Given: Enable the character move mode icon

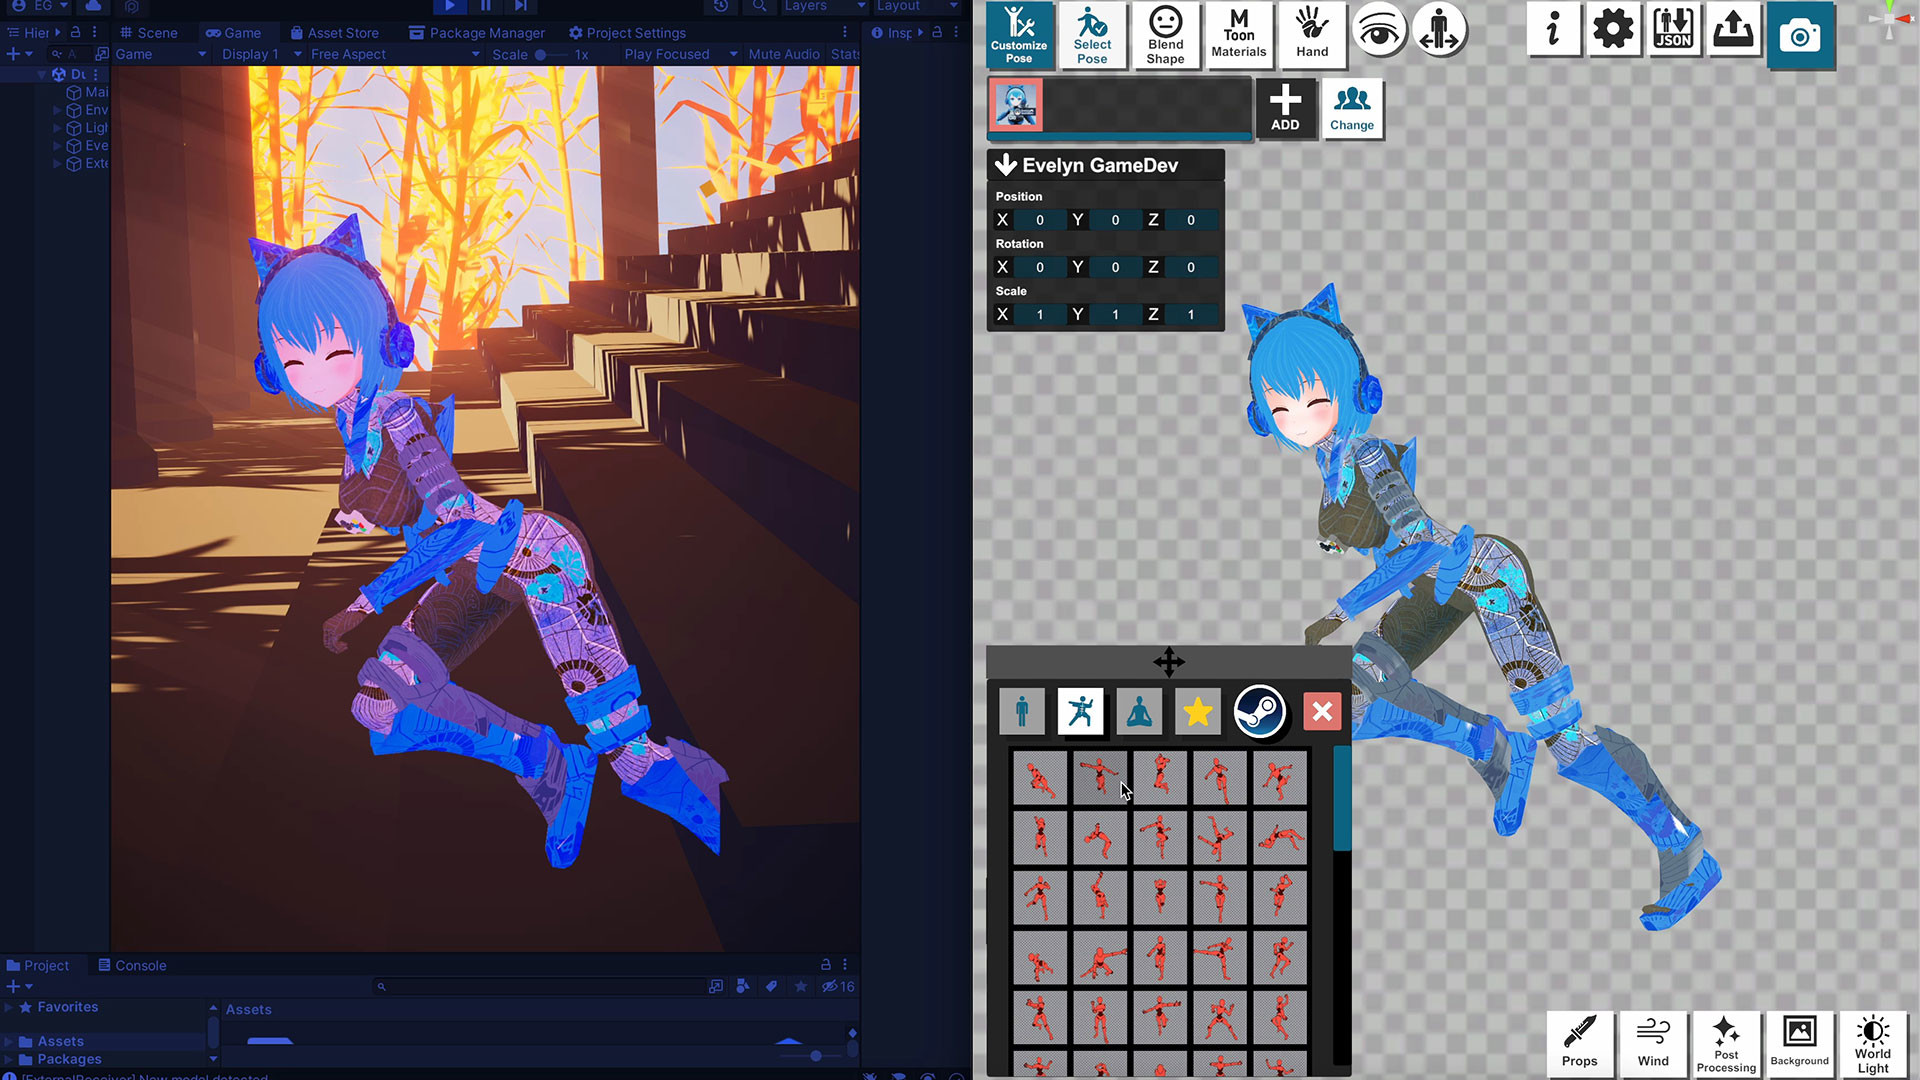Looking at the screenshot, I should tap(1440, 31).
